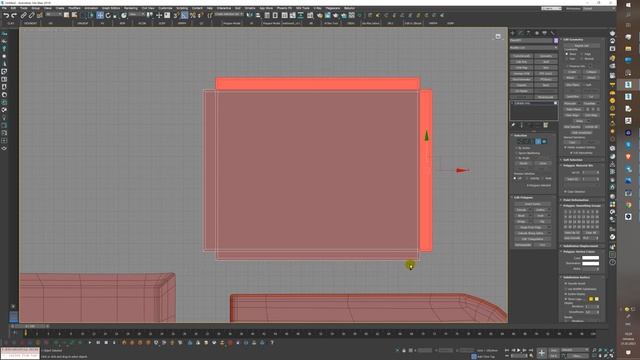Image resolution: width=640 pixels, height=360 pixels.
Task: Switch to Motion command panel tab
Action: click(x=537, y=33)
